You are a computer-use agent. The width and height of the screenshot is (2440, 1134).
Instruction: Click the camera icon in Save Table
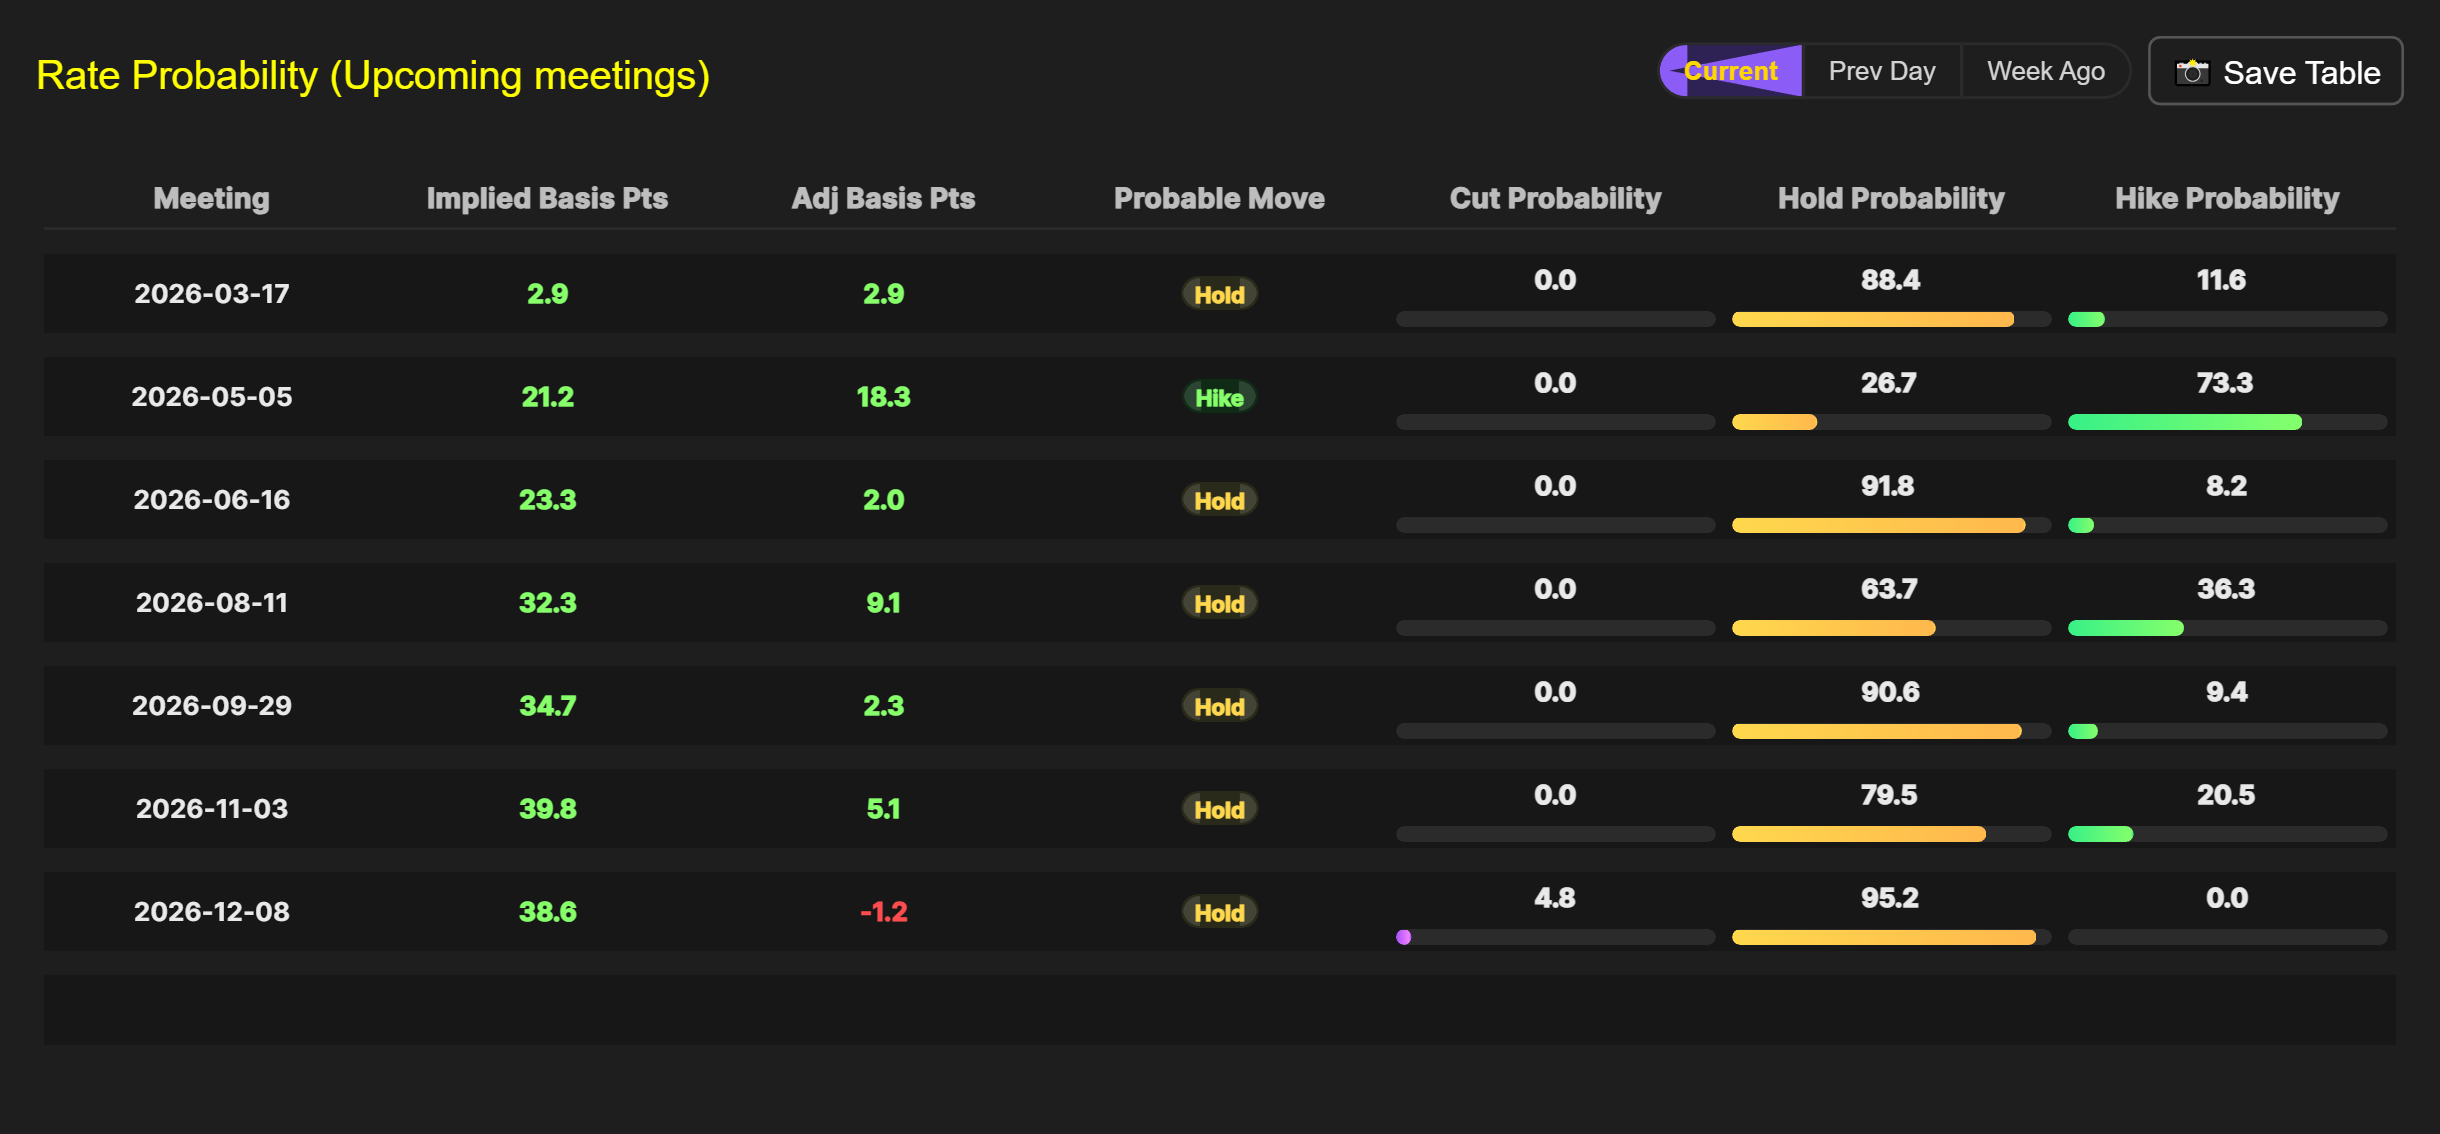(x=2192, y=72)
